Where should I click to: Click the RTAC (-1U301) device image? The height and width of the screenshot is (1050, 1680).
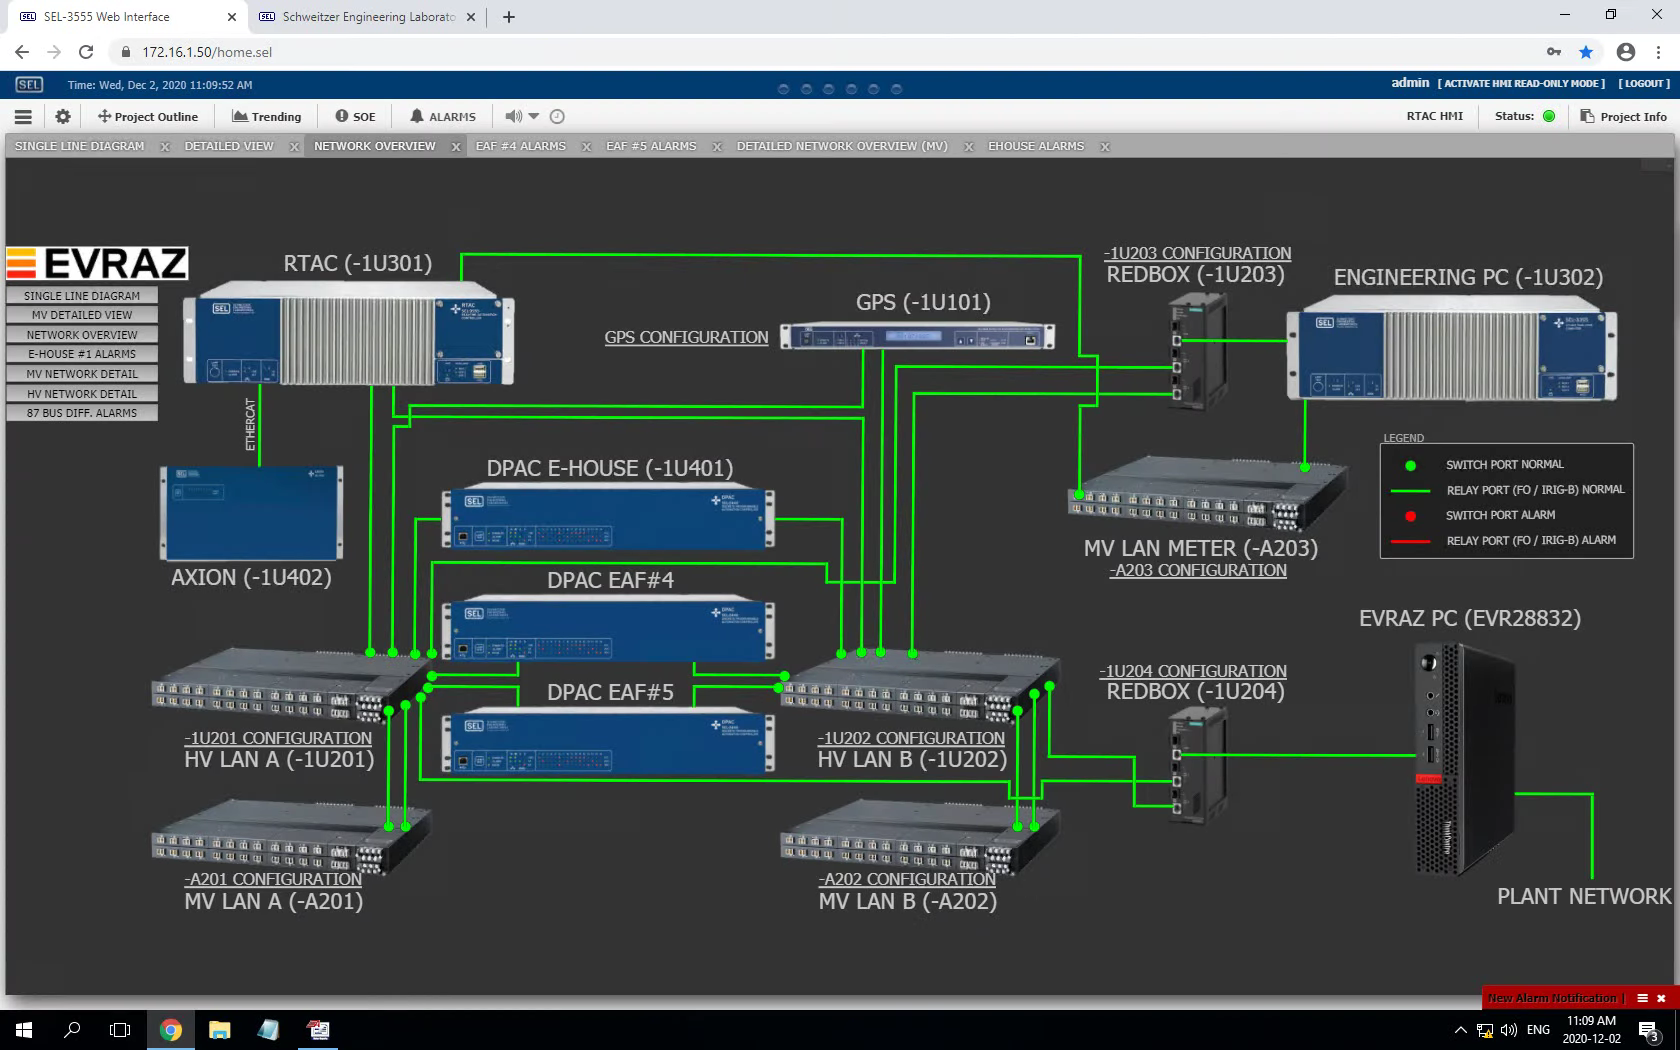pos(349,335)
